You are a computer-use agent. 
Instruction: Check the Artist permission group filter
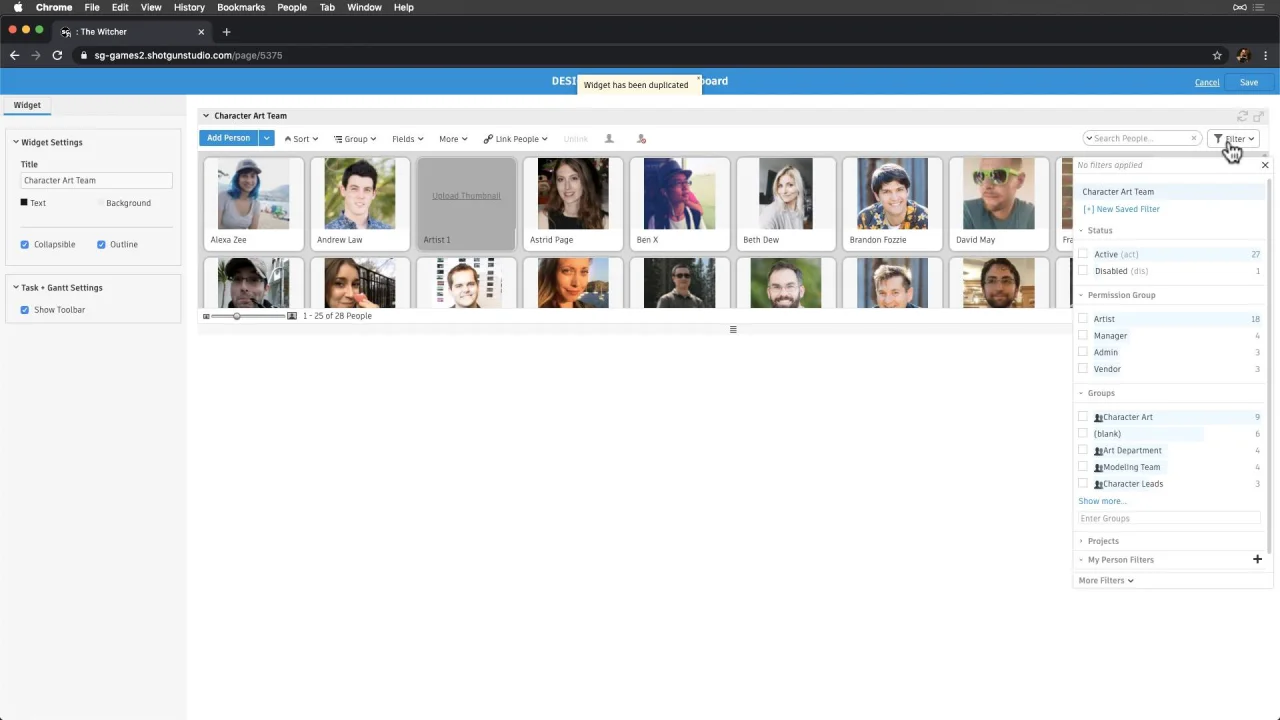[x=1083, y=319]
